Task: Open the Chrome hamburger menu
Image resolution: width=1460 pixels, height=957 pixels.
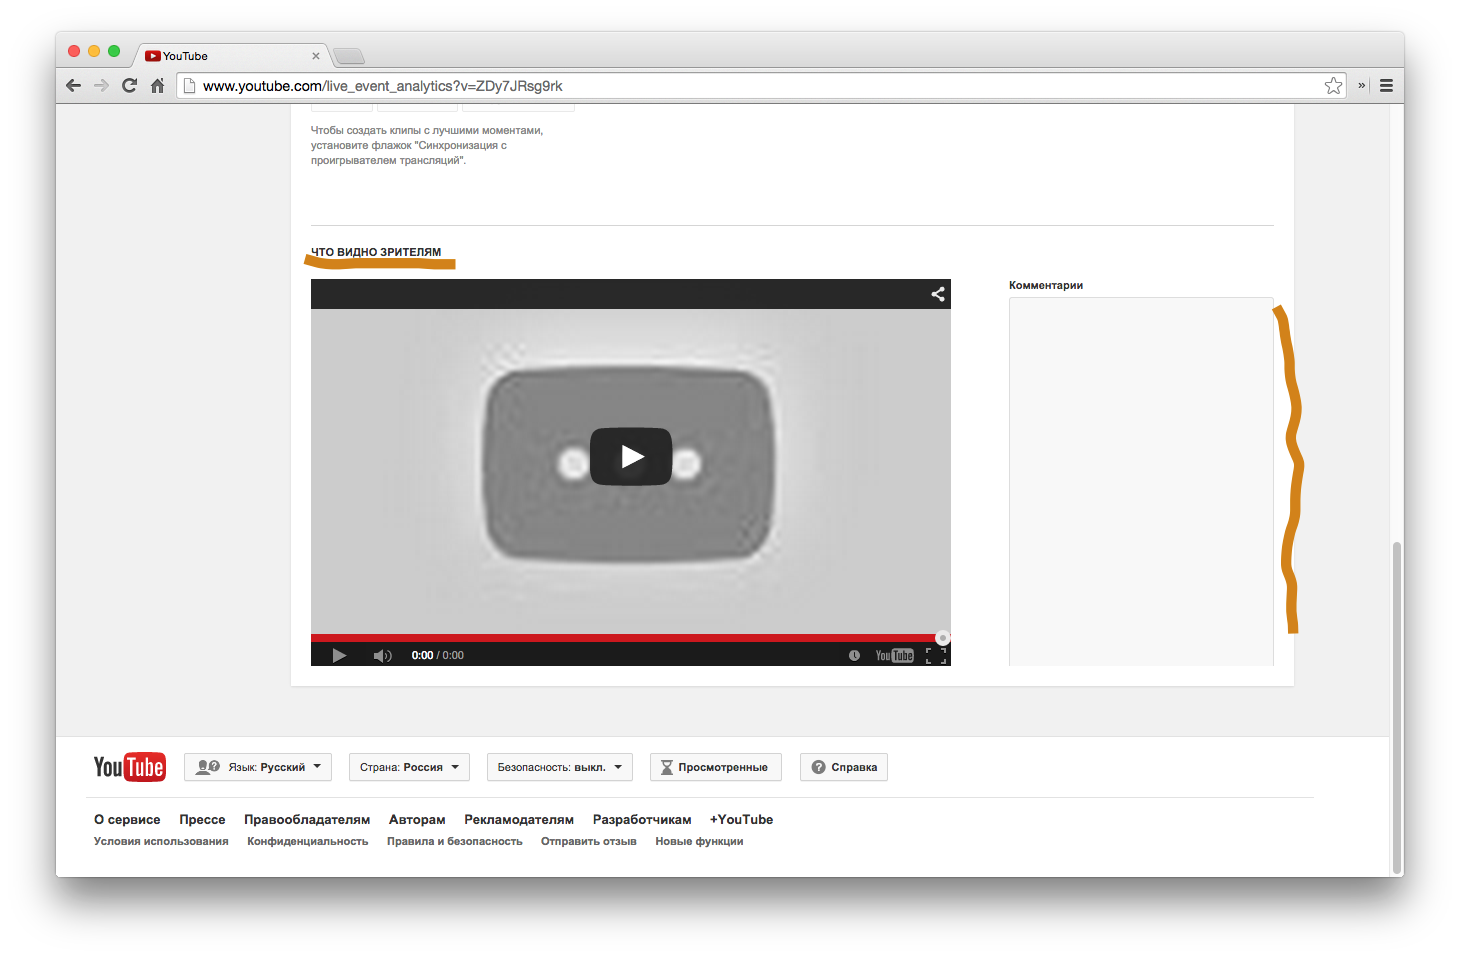Action: [x=1386, y=86]
